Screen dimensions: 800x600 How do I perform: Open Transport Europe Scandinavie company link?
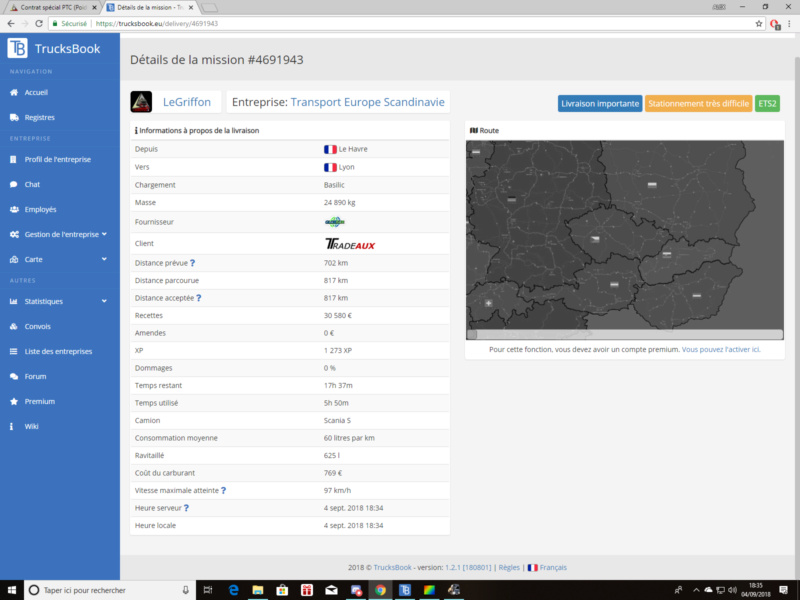(367, 102)
